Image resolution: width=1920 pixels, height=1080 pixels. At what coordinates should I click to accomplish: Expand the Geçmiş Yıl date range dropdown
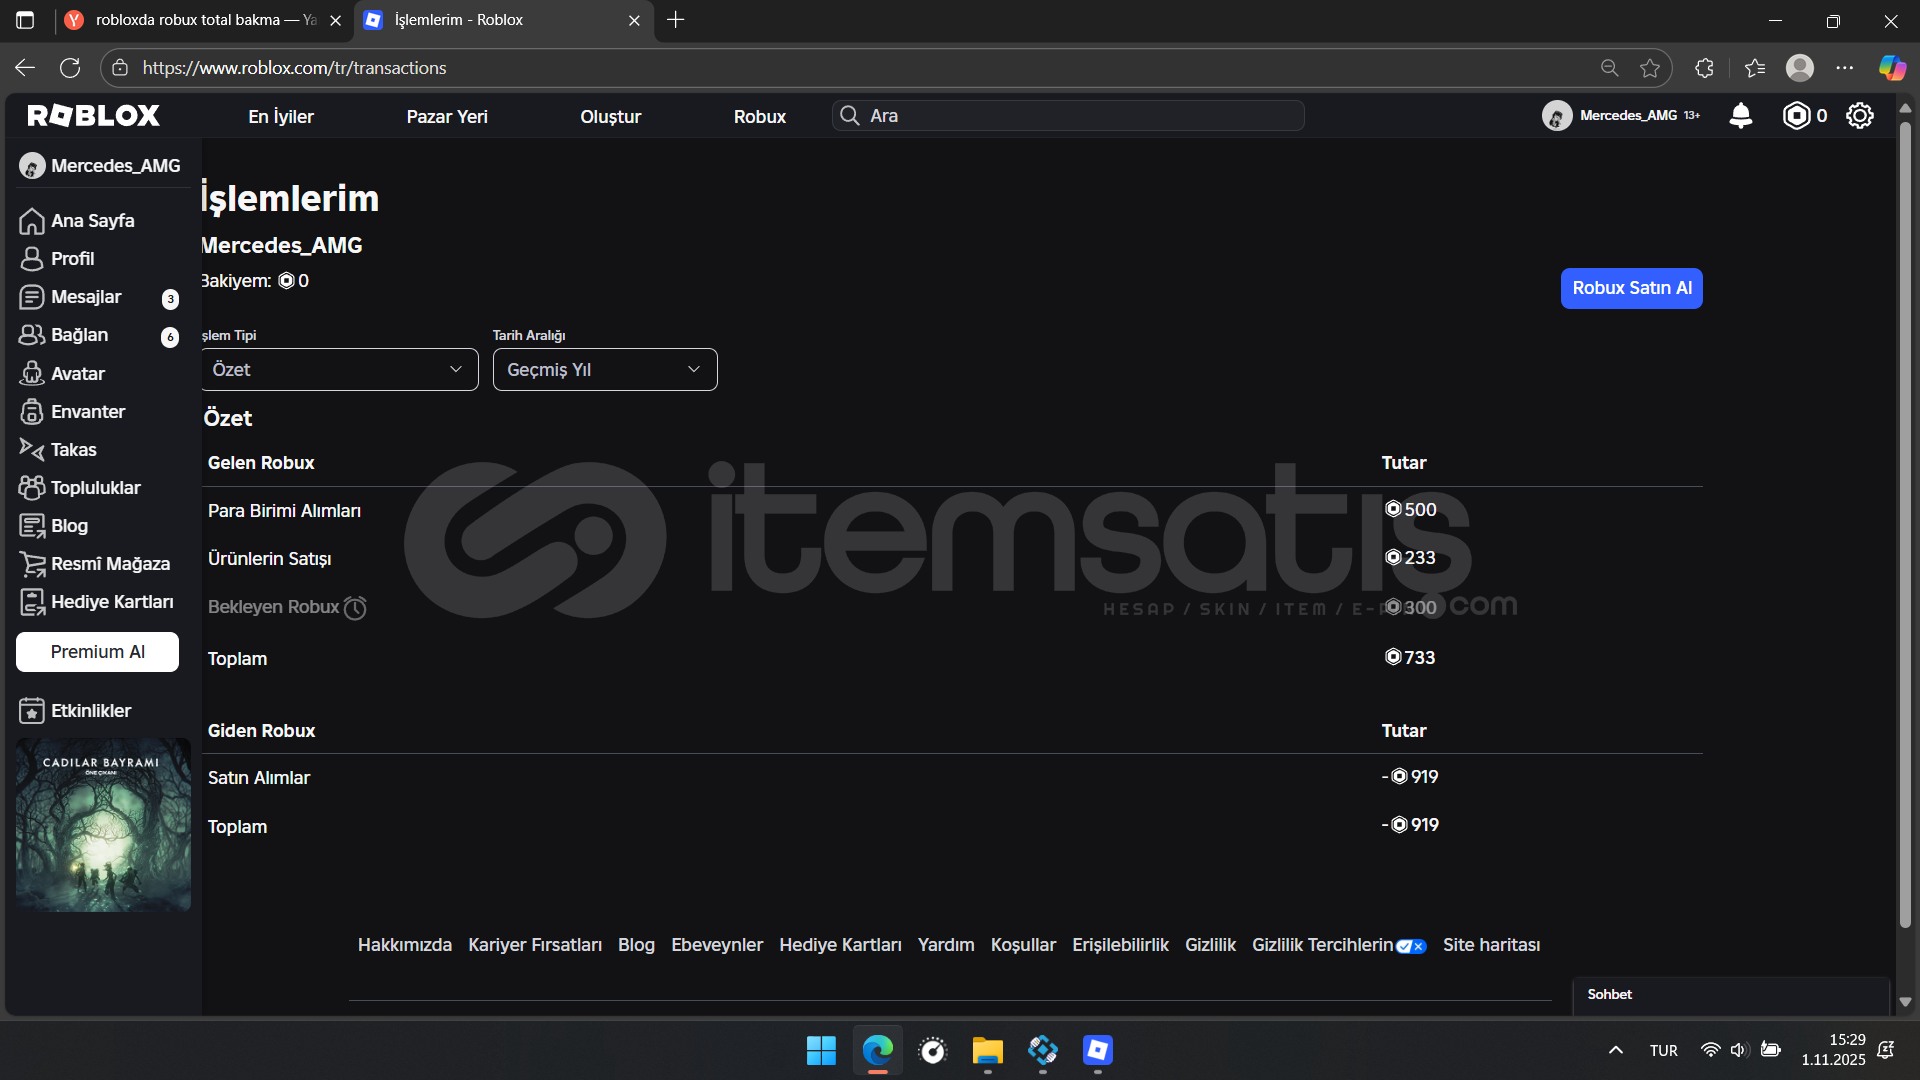point(604,370)
